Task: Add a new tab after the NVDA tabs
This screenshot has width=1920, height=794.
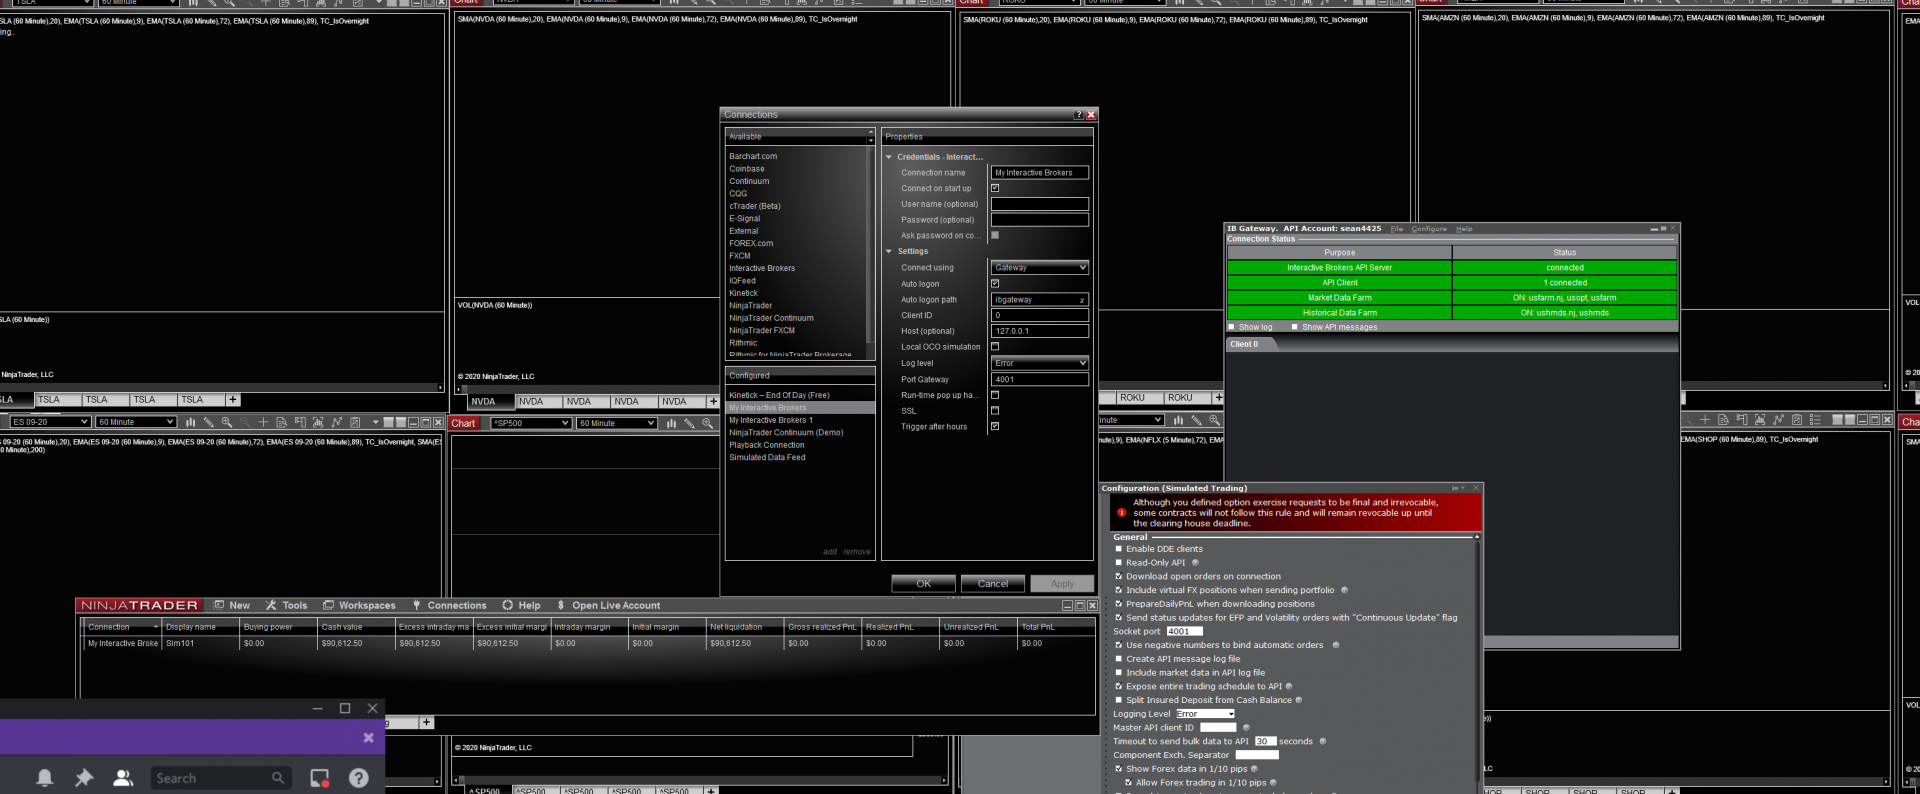Action: (x=713, y=401)
